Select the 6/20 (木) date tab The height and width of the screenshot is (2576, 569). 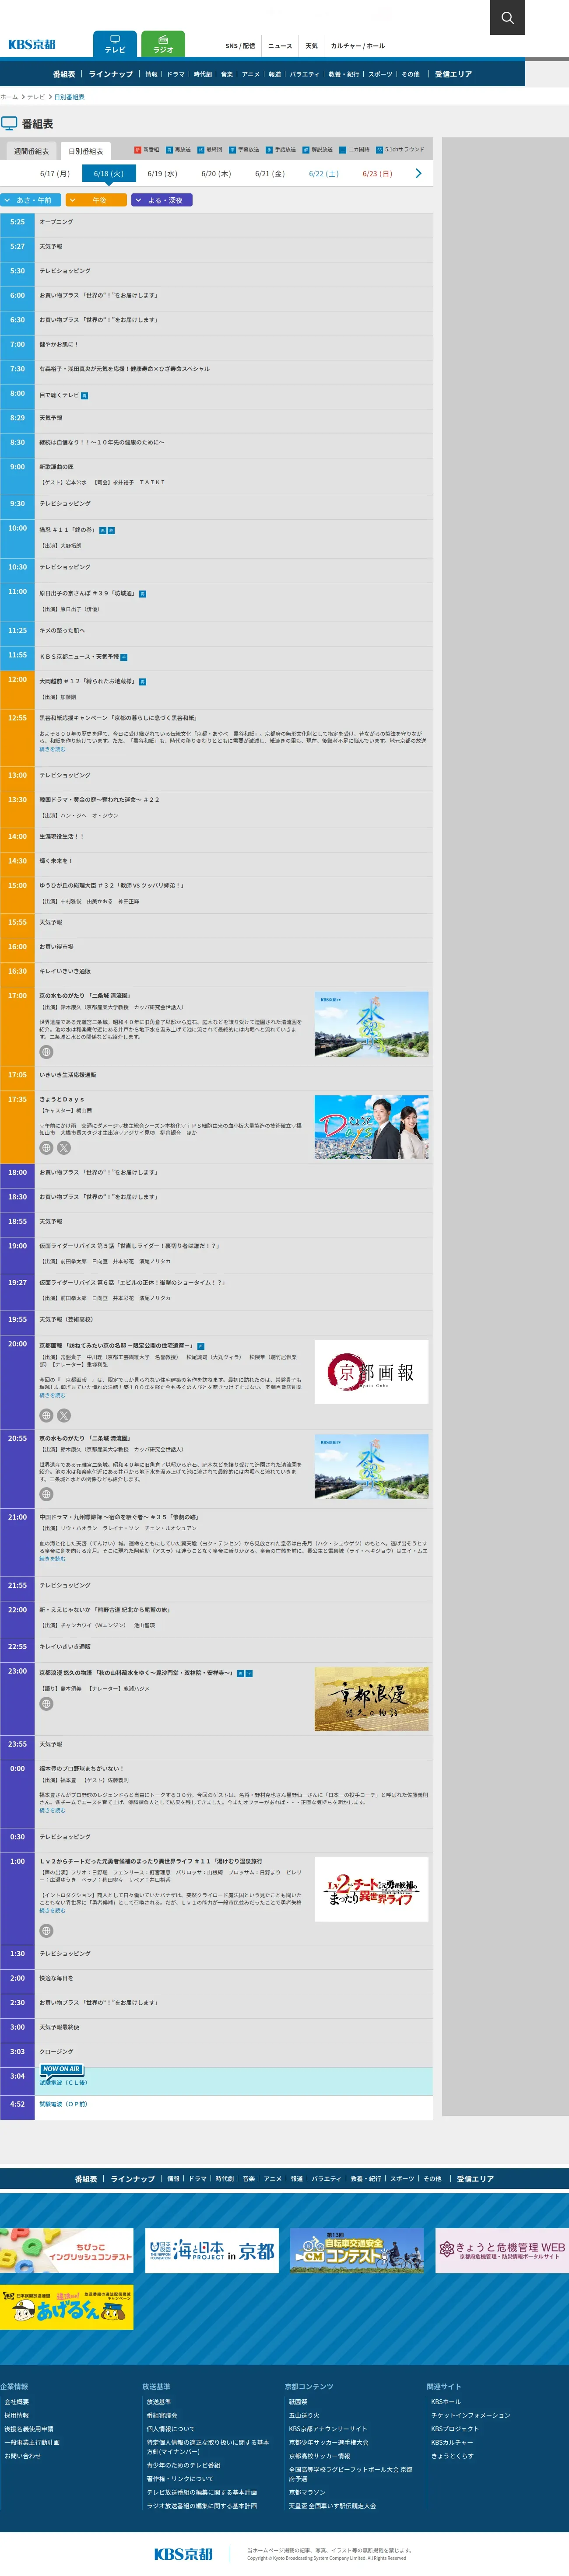pyautogui.click(x=216, y=174)
